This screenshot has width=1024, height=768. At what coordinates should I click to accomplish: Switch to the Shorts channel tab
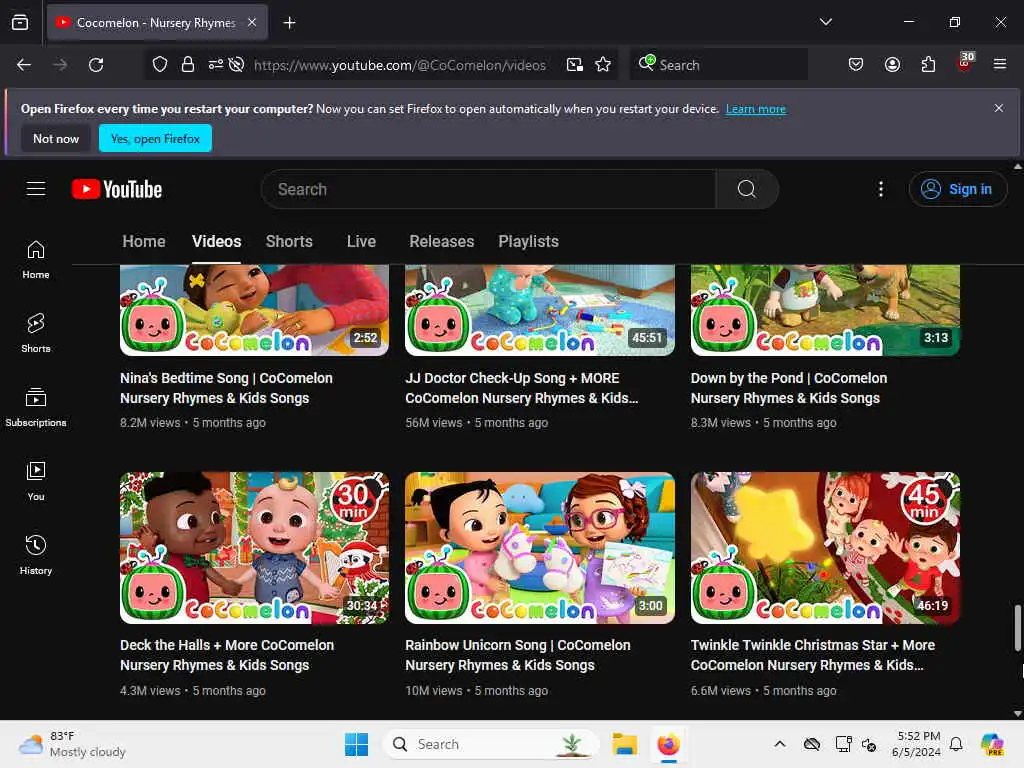coord(289,242)
